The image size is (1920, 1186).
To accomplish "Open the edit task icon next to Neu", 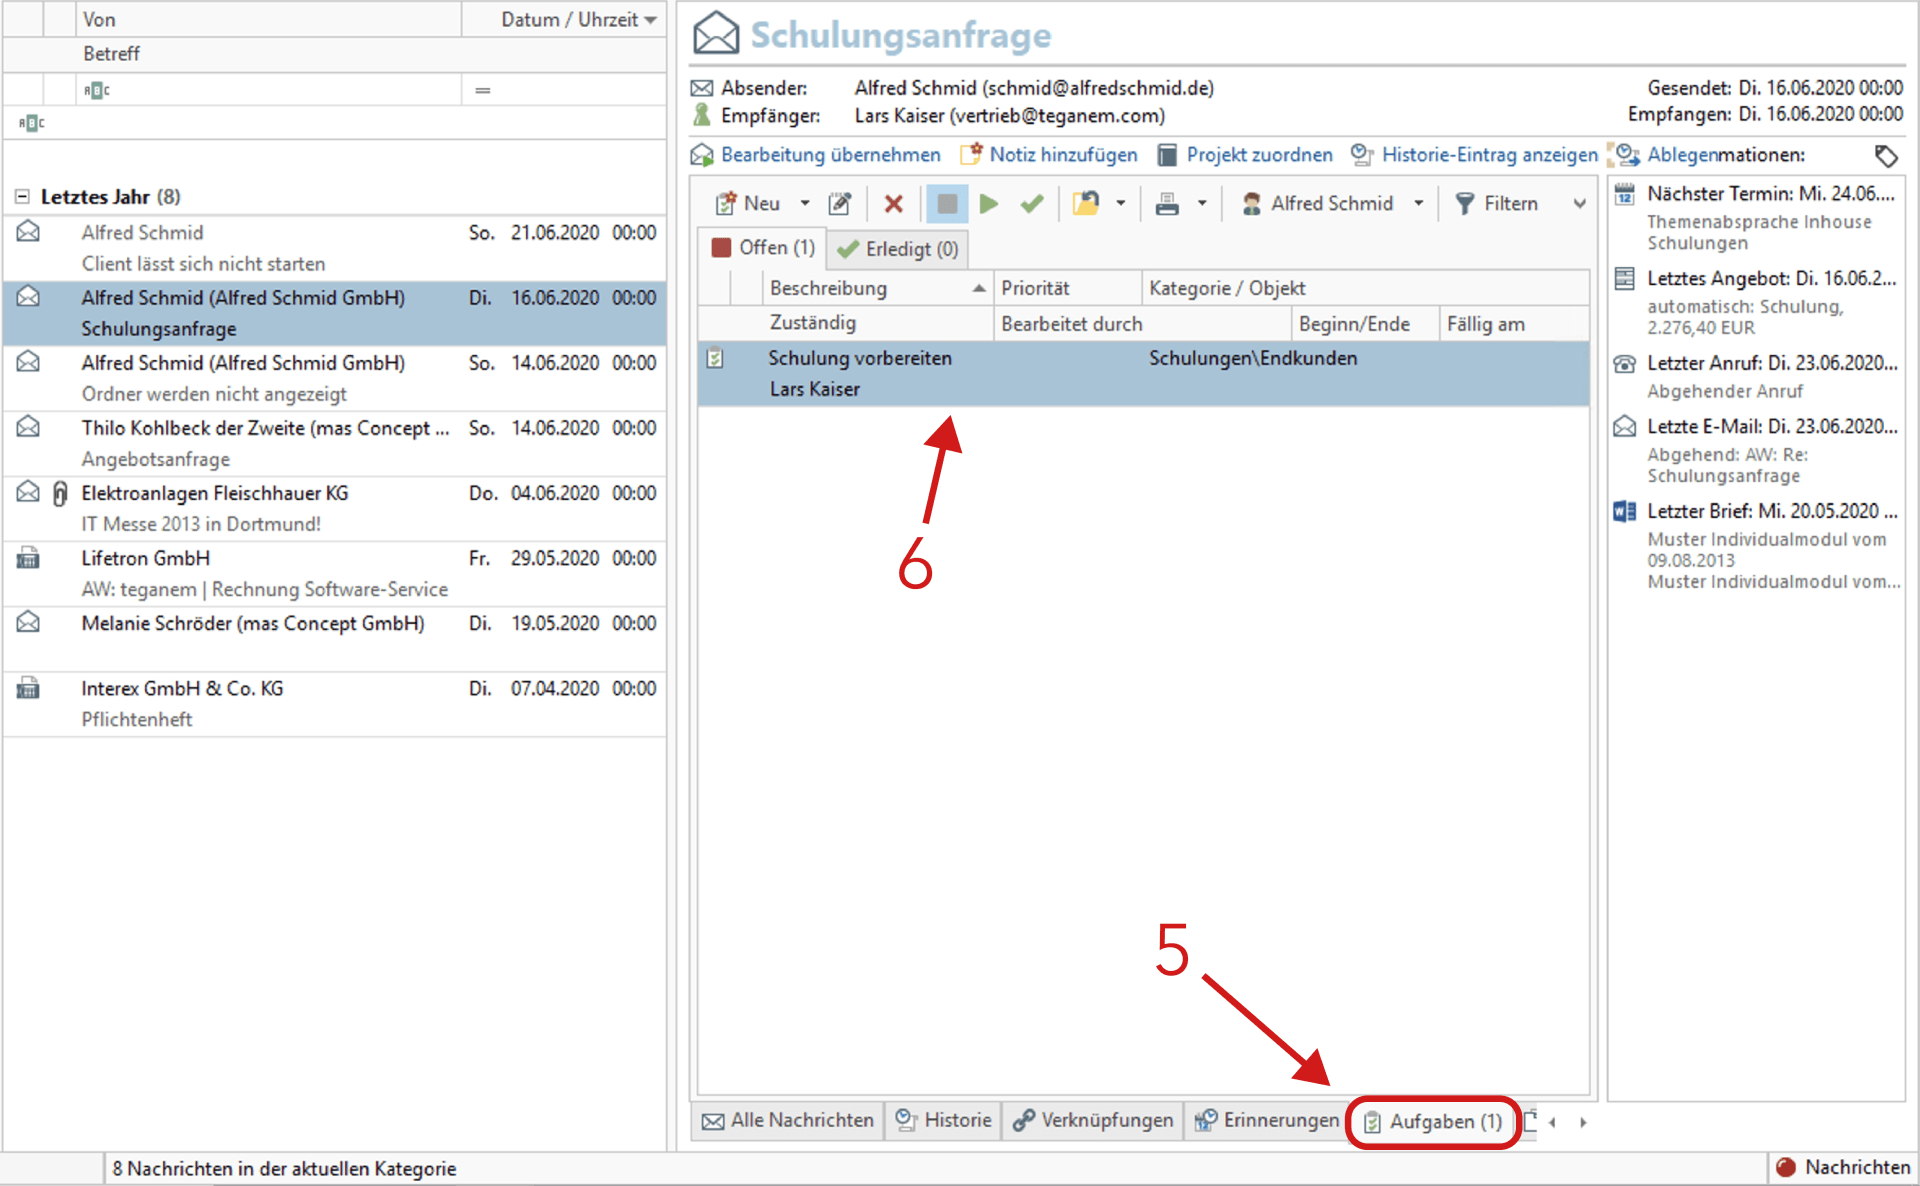I will tap(840, 203).
